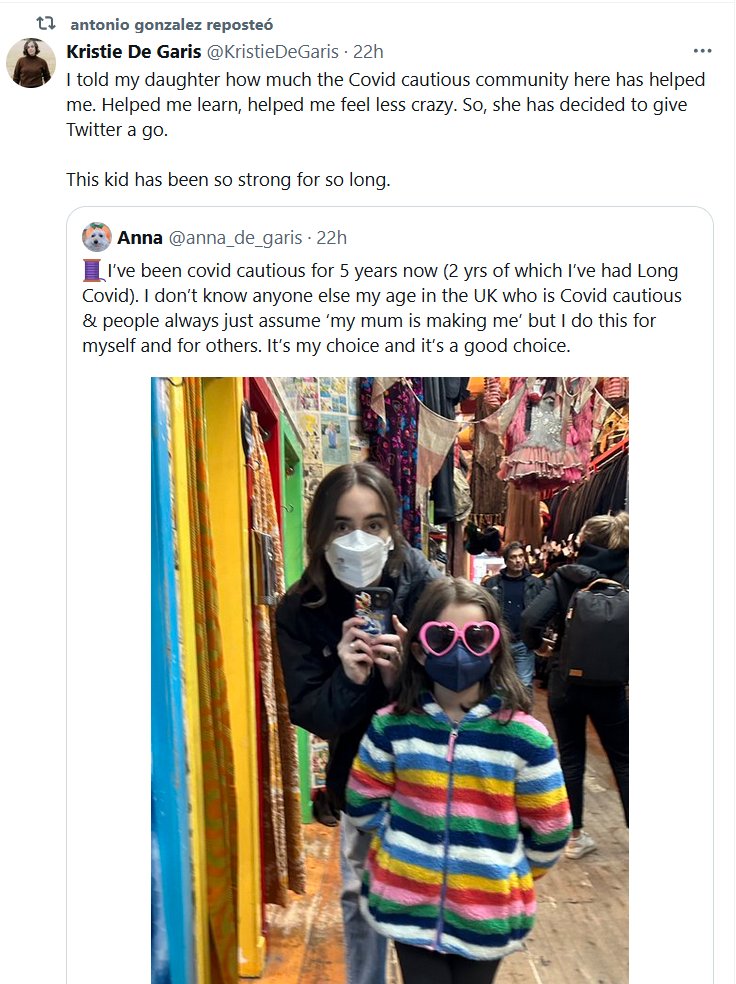The image size is (736, 984).
Task: Open the tweet text about Covid cautious community
Action: coord(385,105)
